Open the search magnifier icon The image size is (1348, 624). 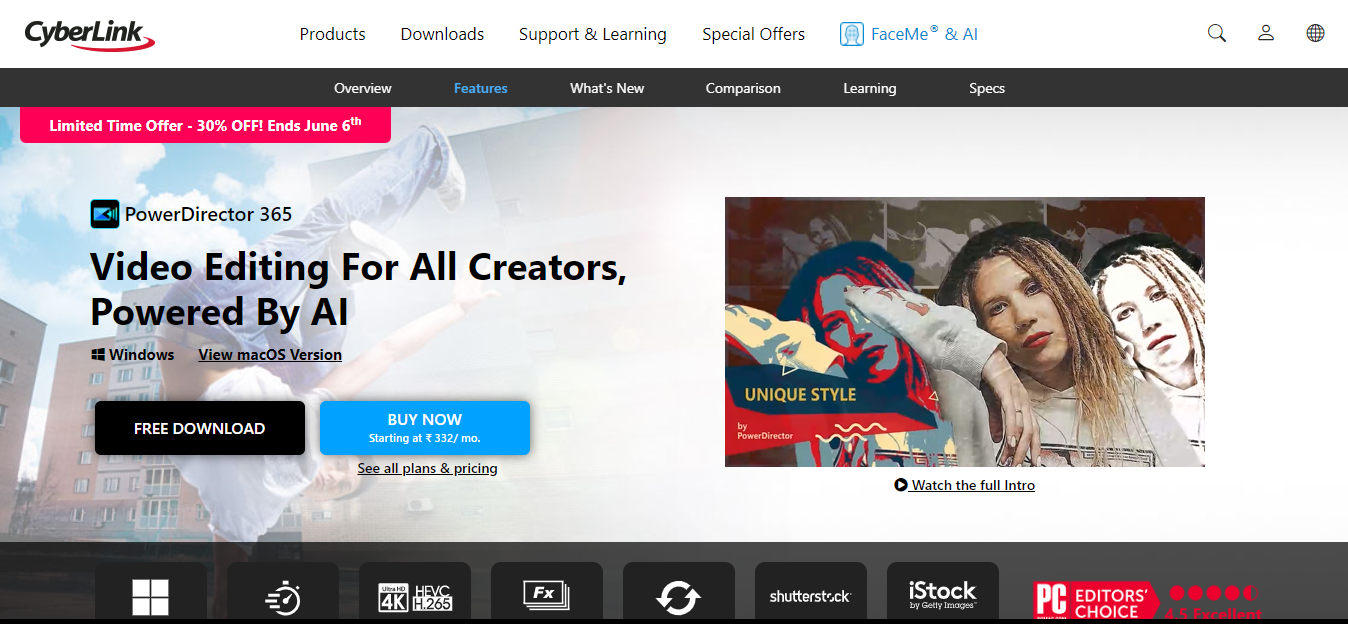pyautogui.click(x=1216, y=33)
